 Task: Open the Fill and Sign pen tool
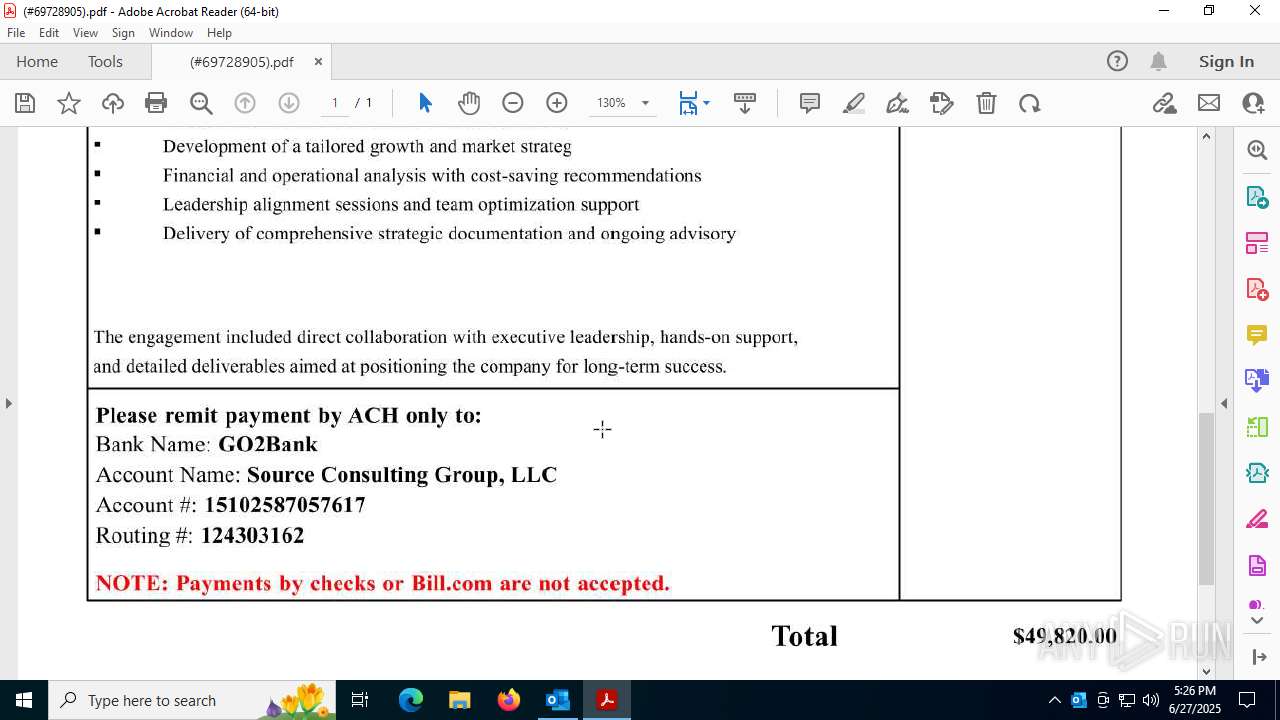(898, 103)
